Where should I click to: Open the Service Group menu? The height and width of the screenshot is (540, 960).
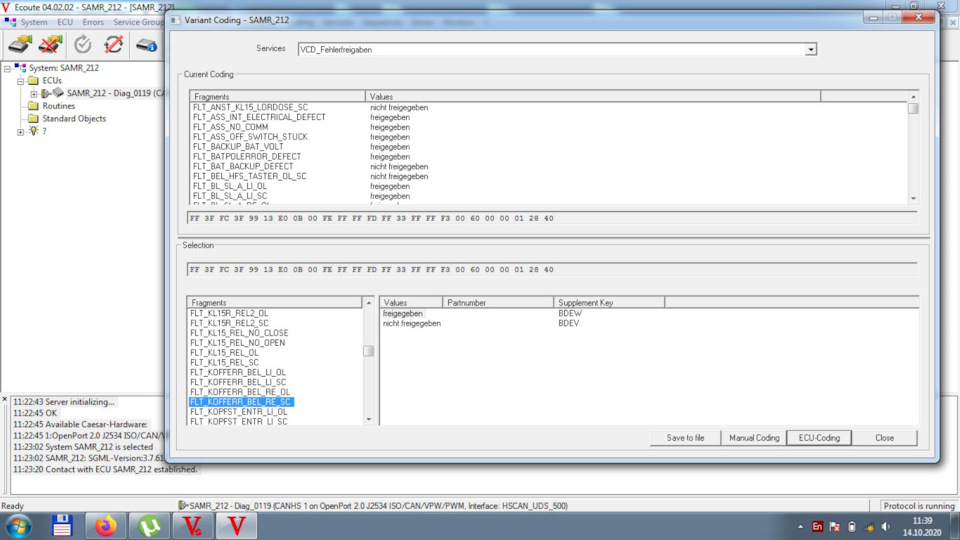(138, 22)
